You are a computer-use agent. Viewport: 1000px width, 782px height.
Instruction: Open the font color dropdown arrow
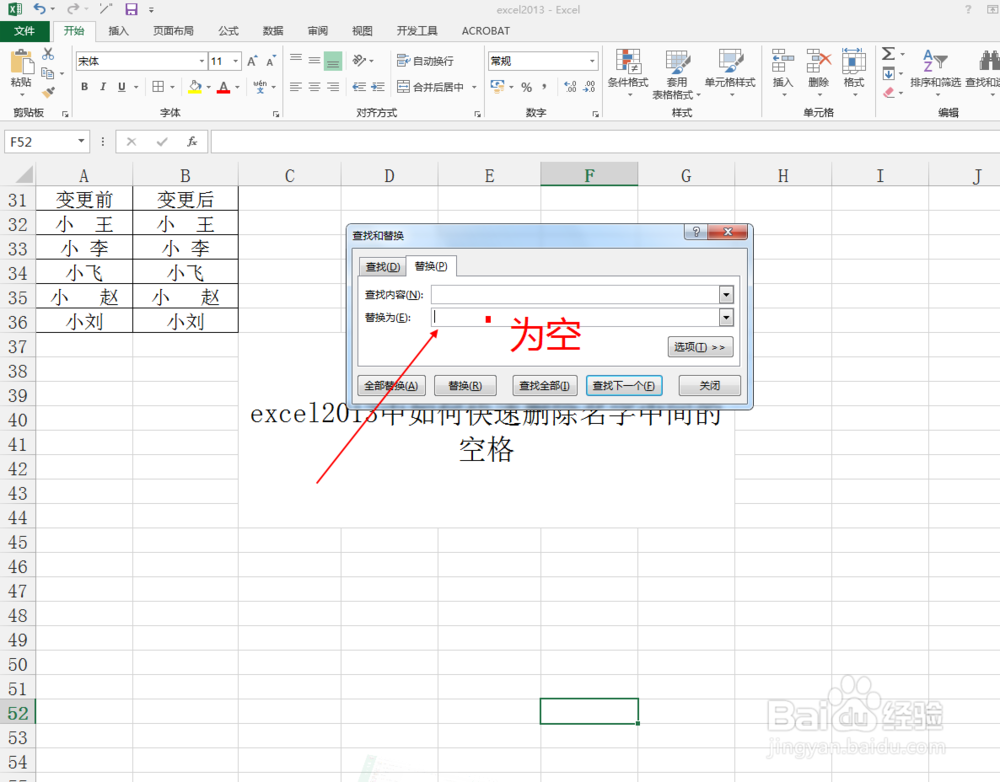(x=237, y=87)
